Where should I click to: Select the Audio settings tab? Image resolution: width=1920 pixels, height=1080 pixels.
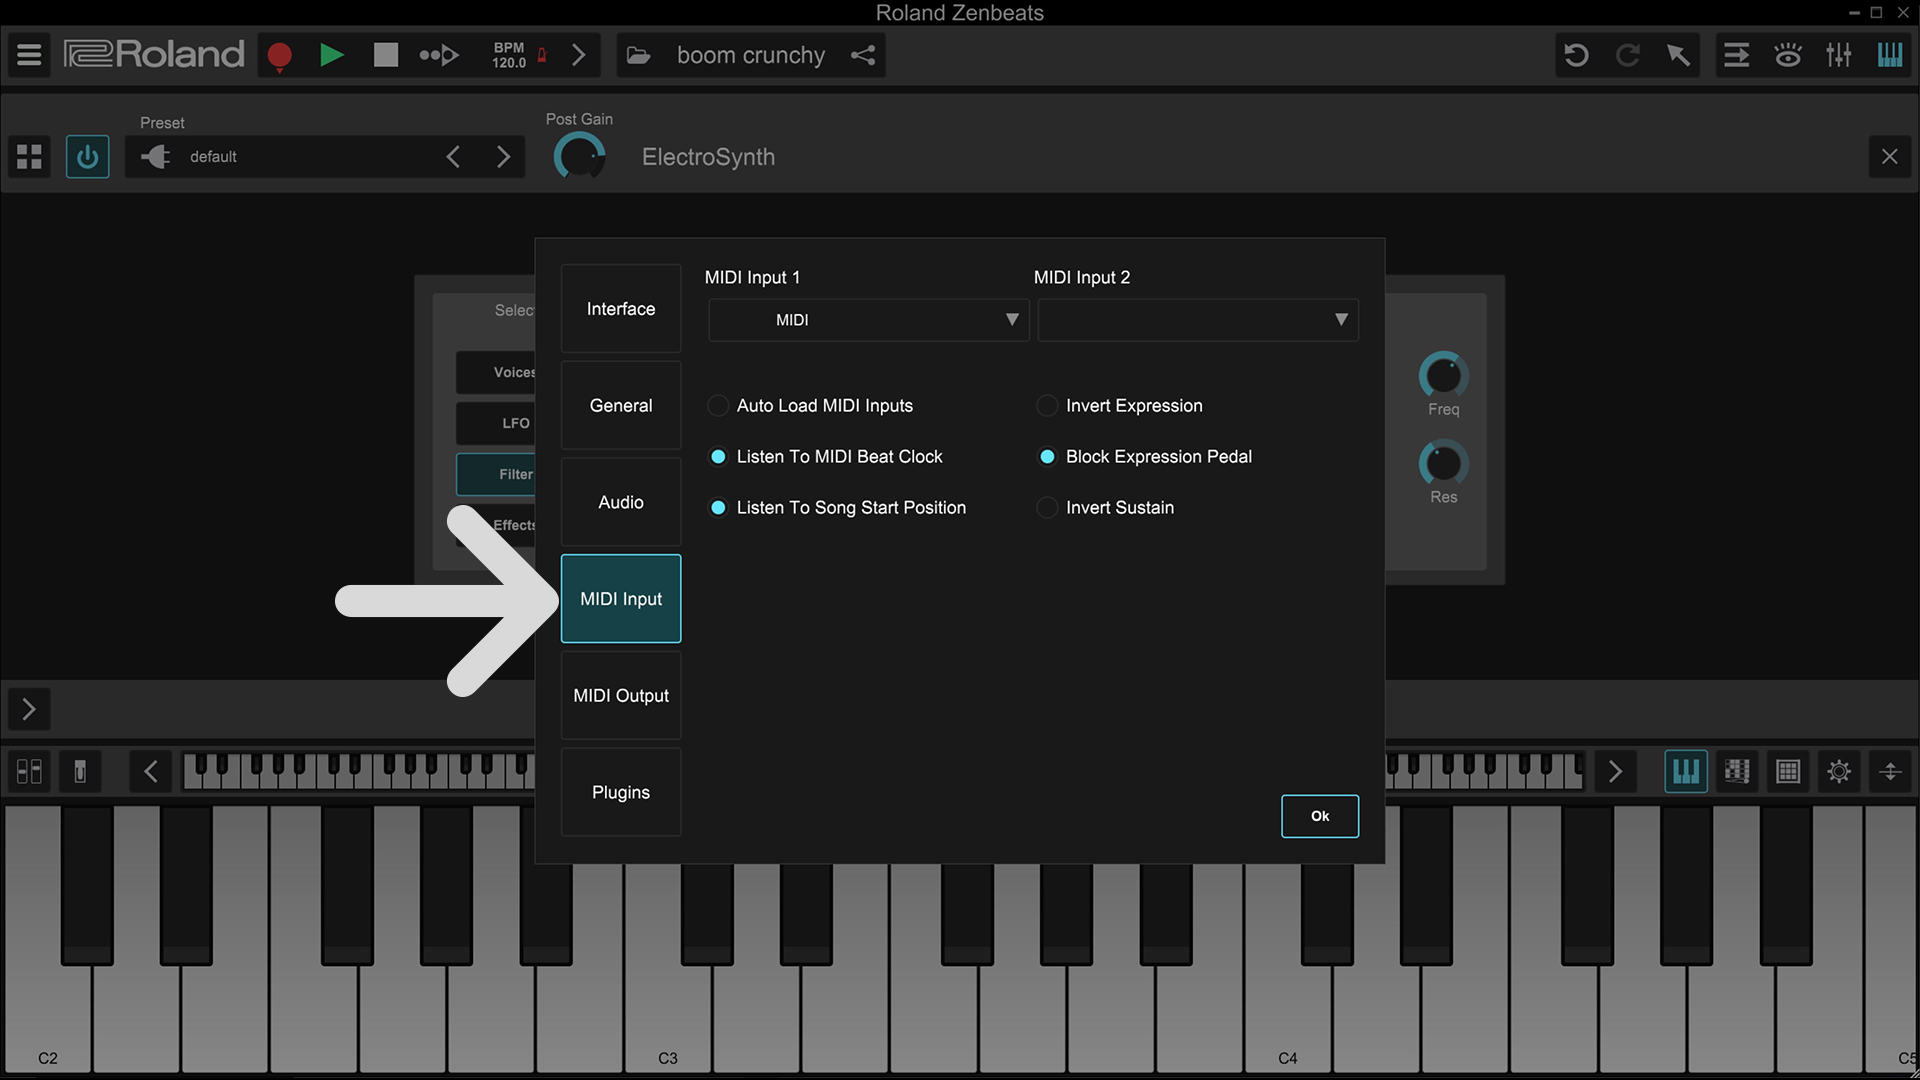coord(620,501)
